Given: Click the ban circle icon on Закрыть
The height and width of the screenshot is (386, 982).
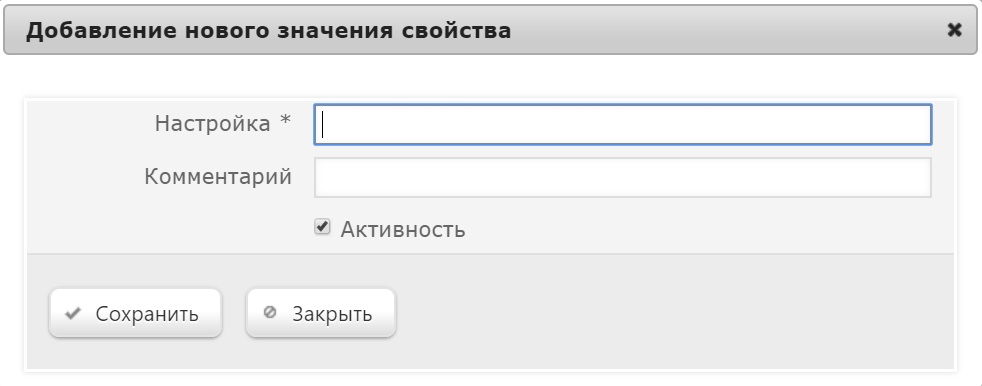Looking at the screenshot, I should coord(270,312).
